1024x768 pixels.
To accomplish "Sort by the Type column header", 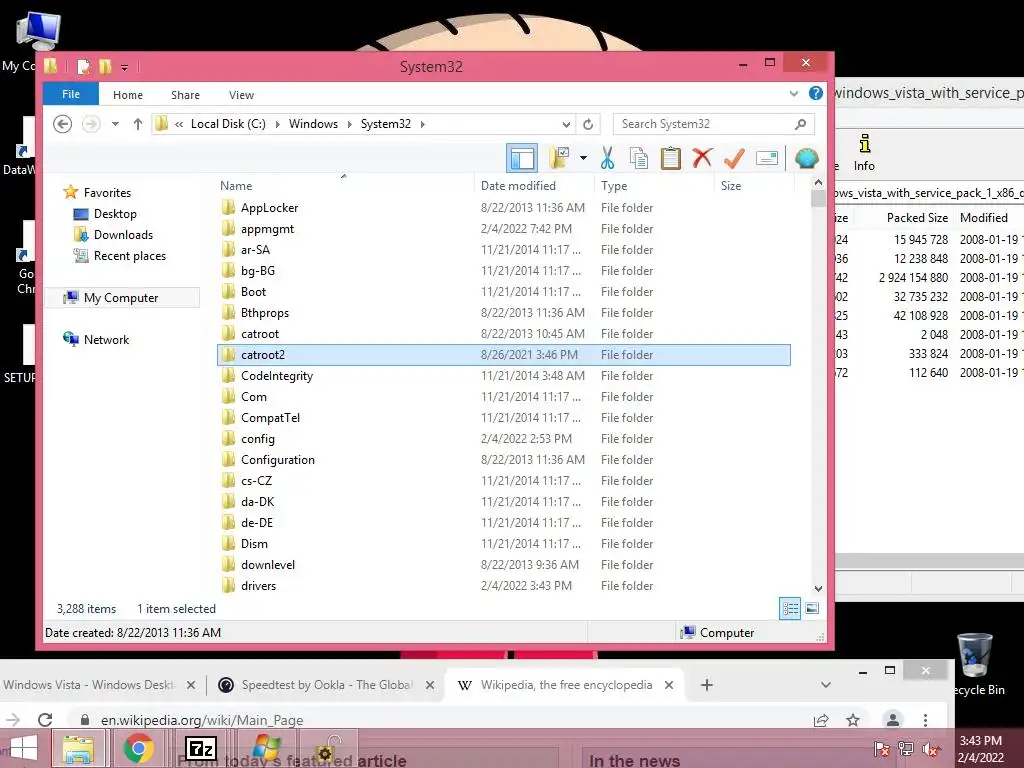I will 614,186.
